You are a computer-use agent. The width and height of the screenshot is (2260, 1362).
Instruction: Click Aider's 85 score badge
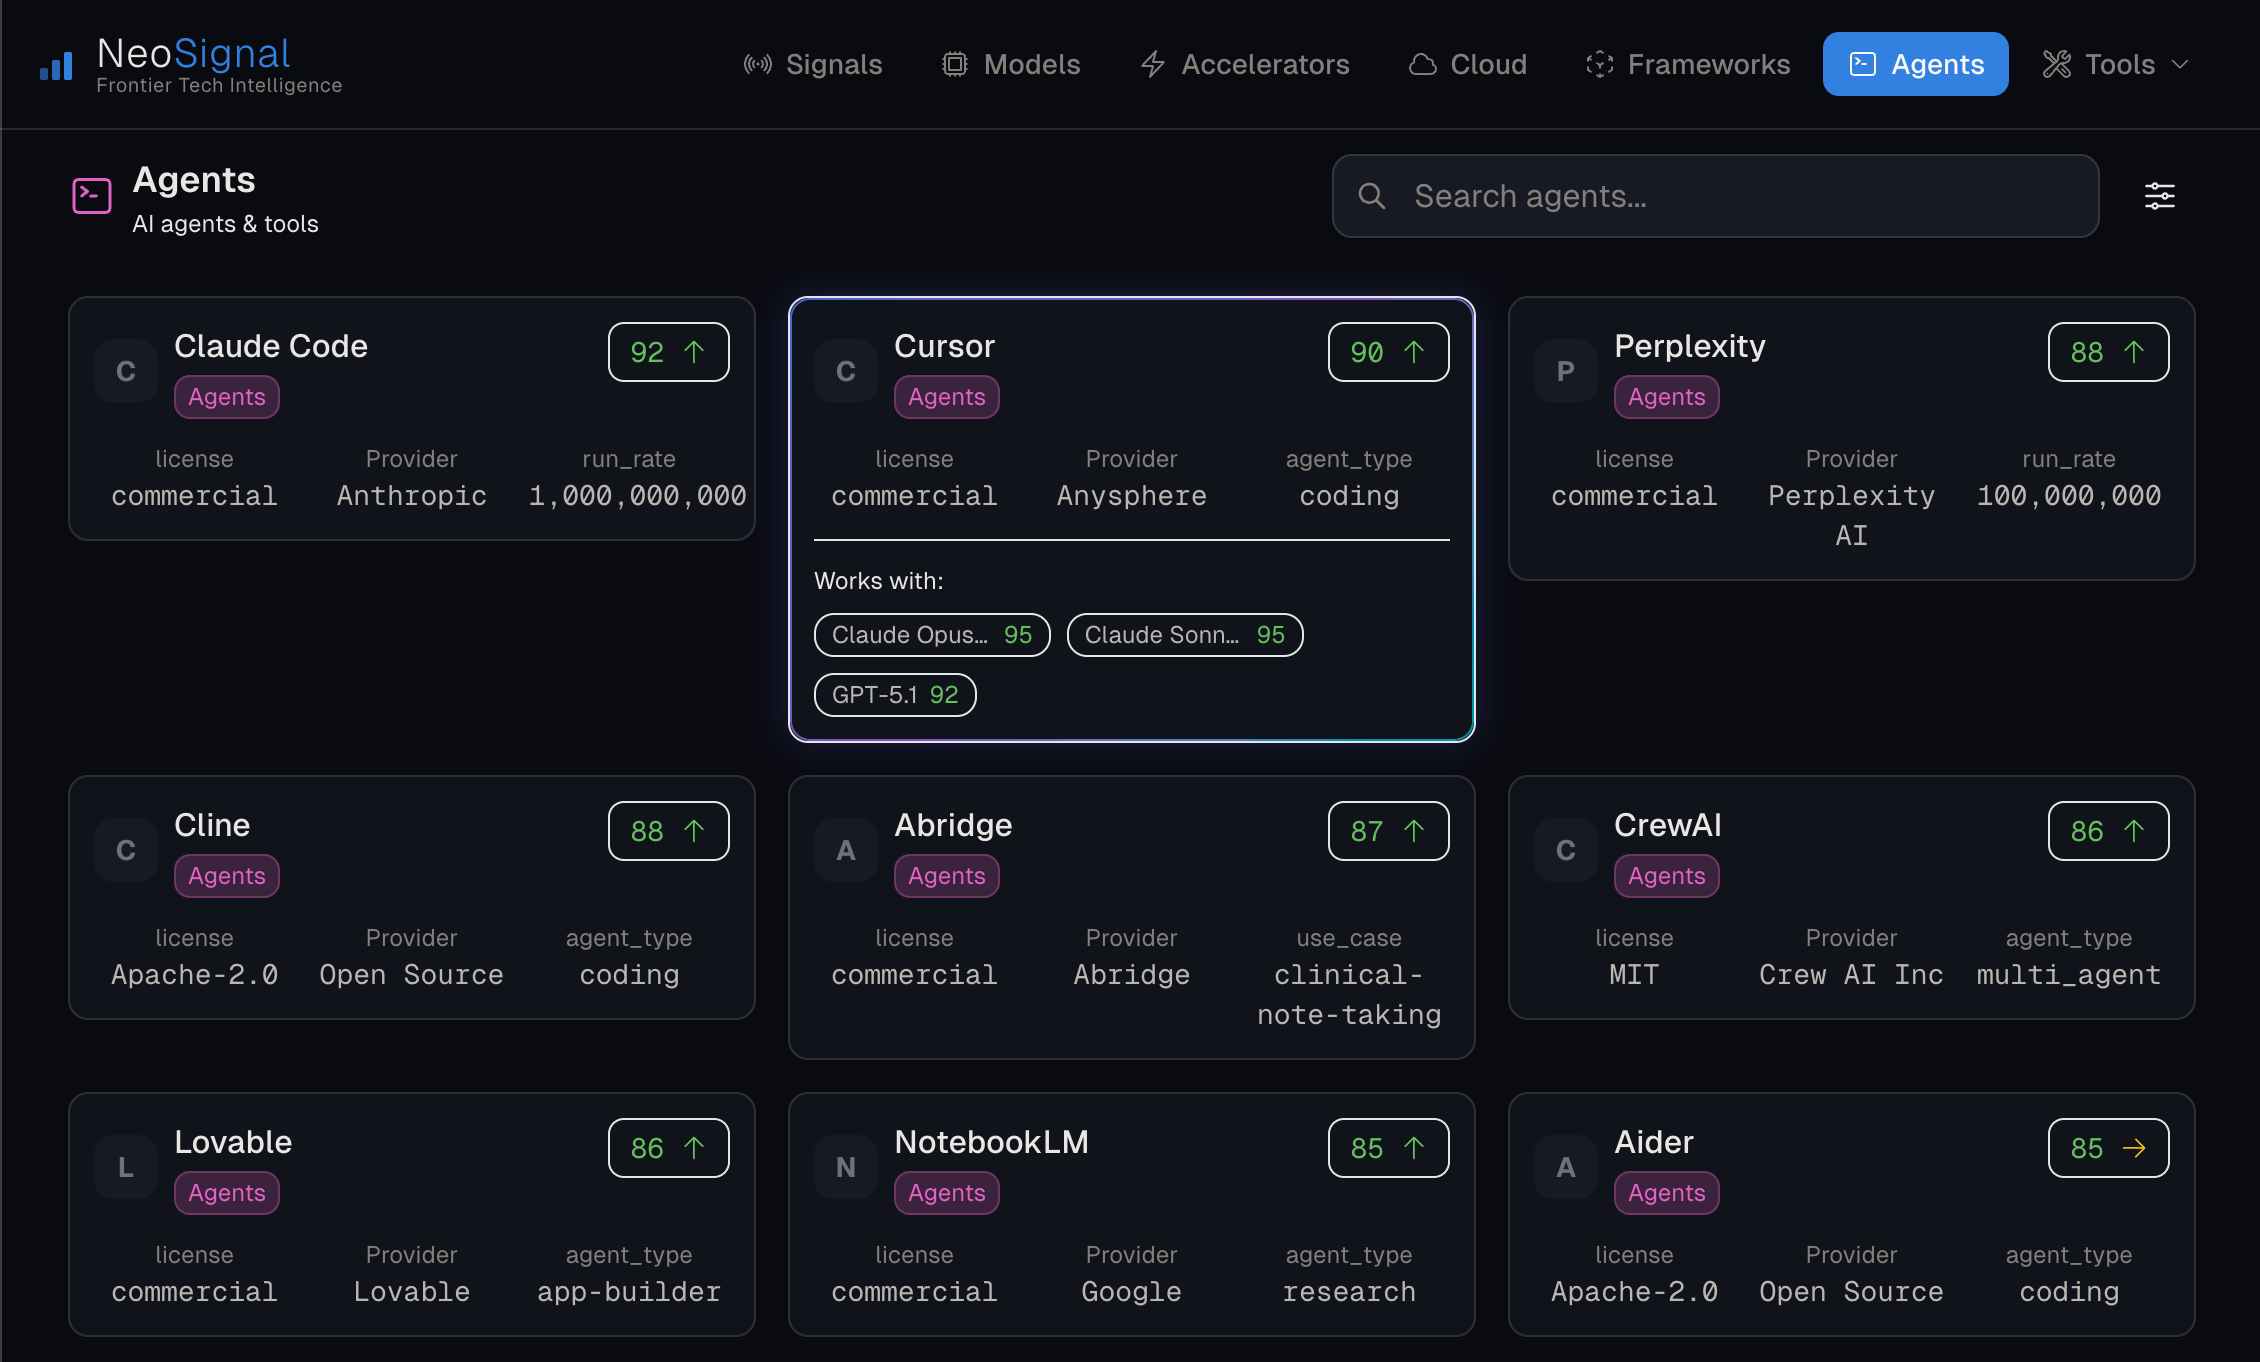pyautogui.click(x=2108, y=1148)
